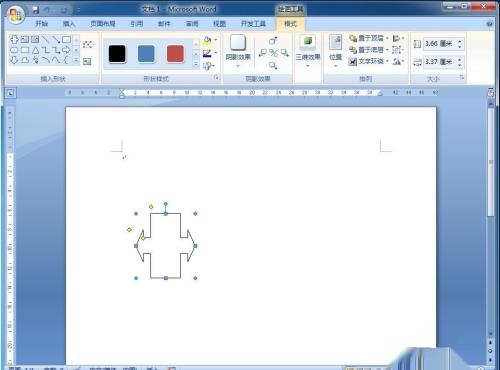500x370 pixels.
Task: Apply the black shape style swatch
Action: point(117,54)
